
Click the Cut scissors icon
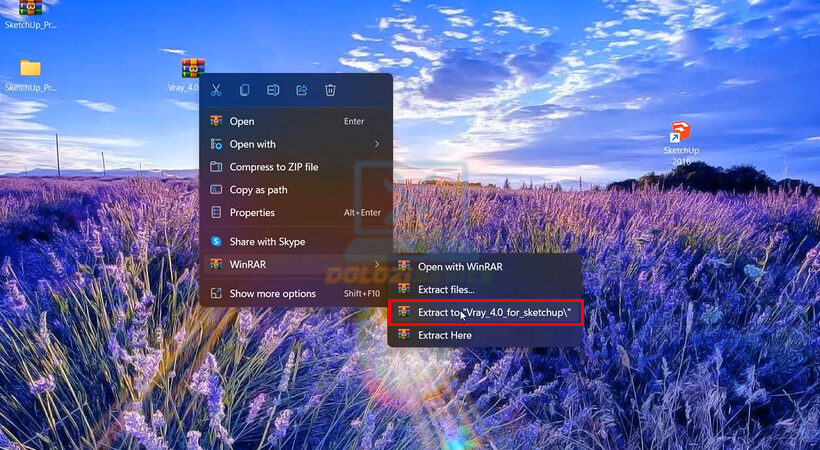[215, 90]
